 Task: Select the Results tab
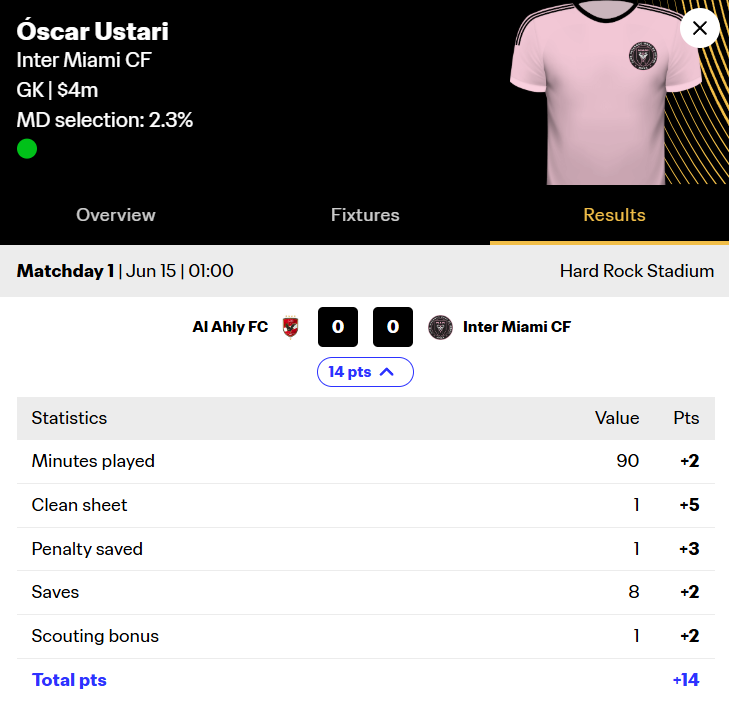click(614, 215)
